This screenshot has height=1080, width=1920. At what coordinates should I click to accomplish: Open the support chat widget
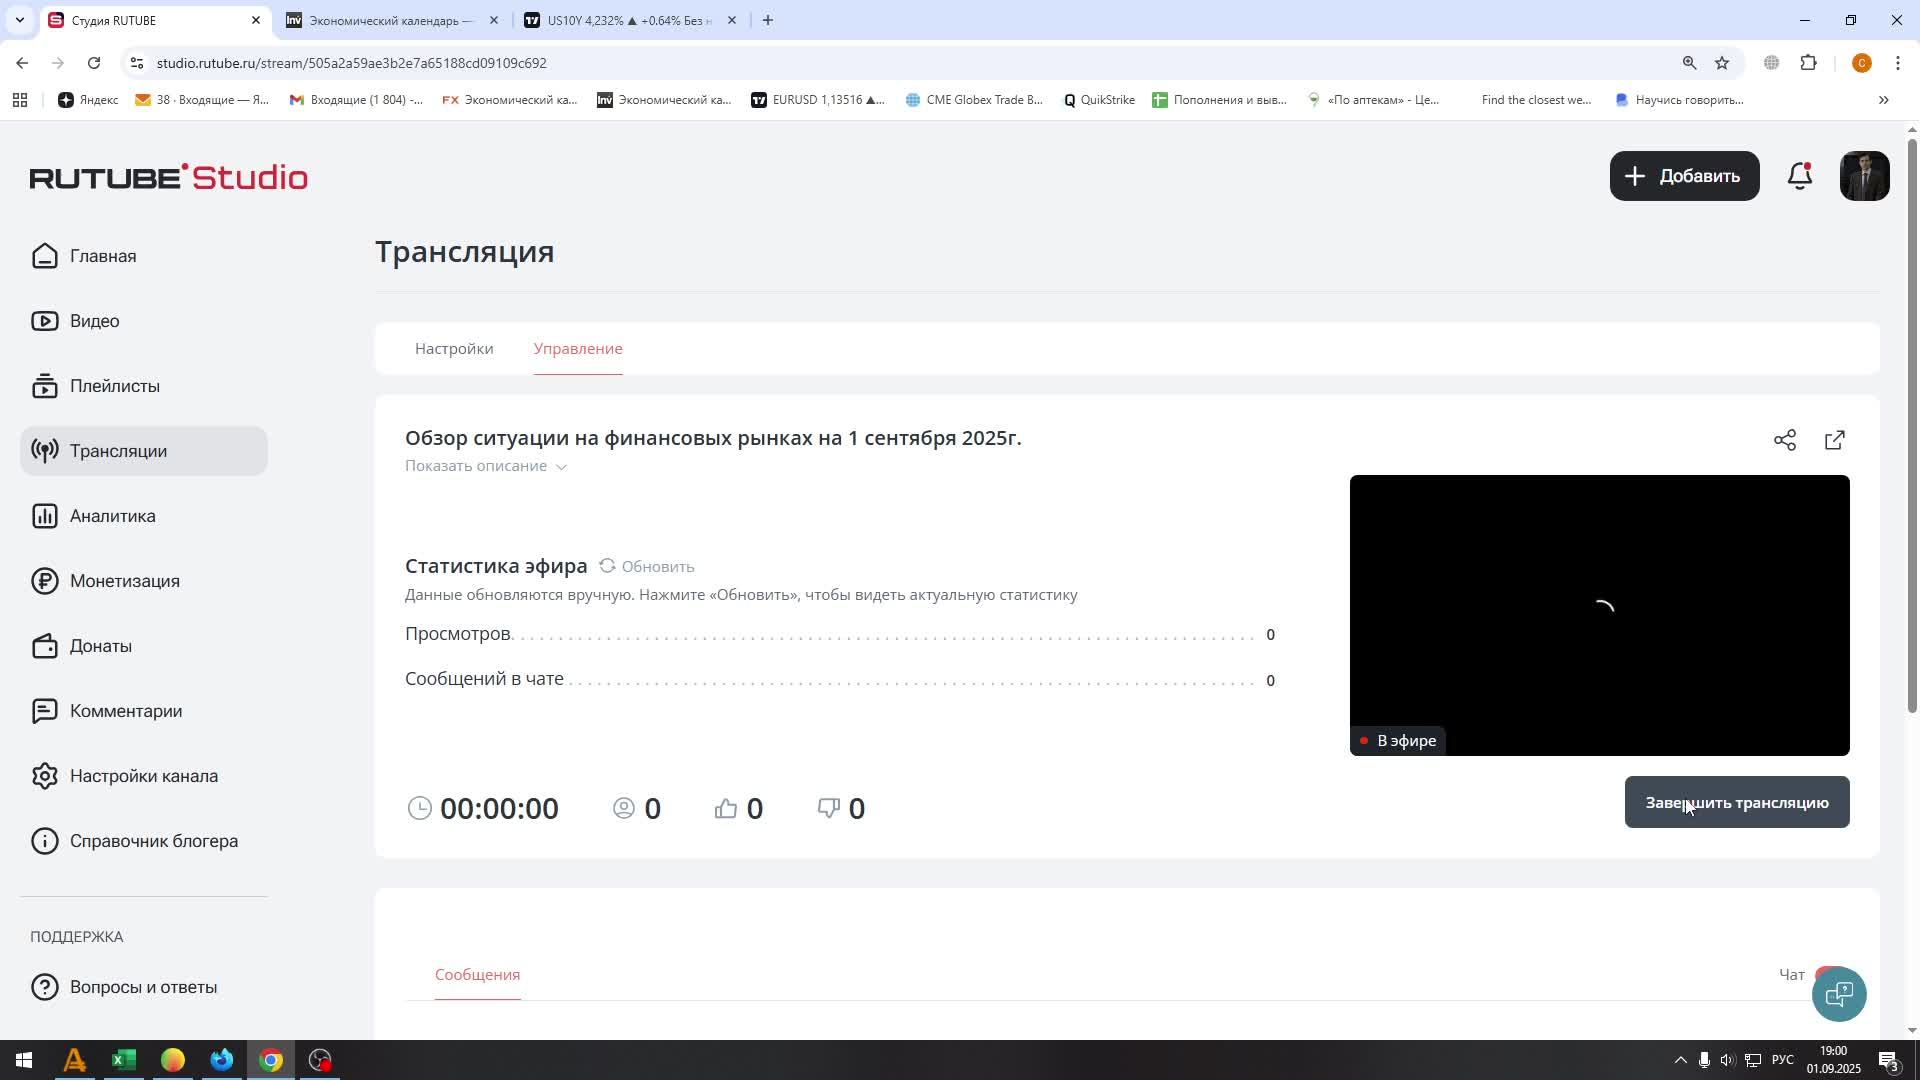1838,994
